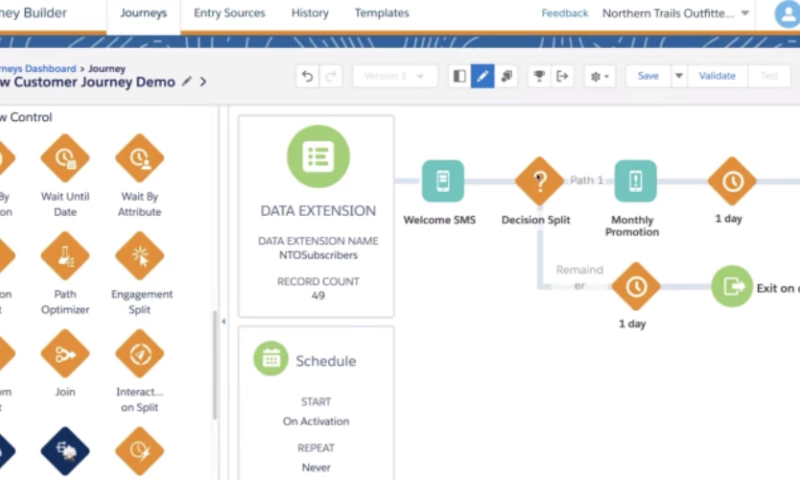Go to the Journeys Dashboard breadcrumb
The height and width of the screenshot is (480, 800).
pyautogui.click(x=38, y=68)
